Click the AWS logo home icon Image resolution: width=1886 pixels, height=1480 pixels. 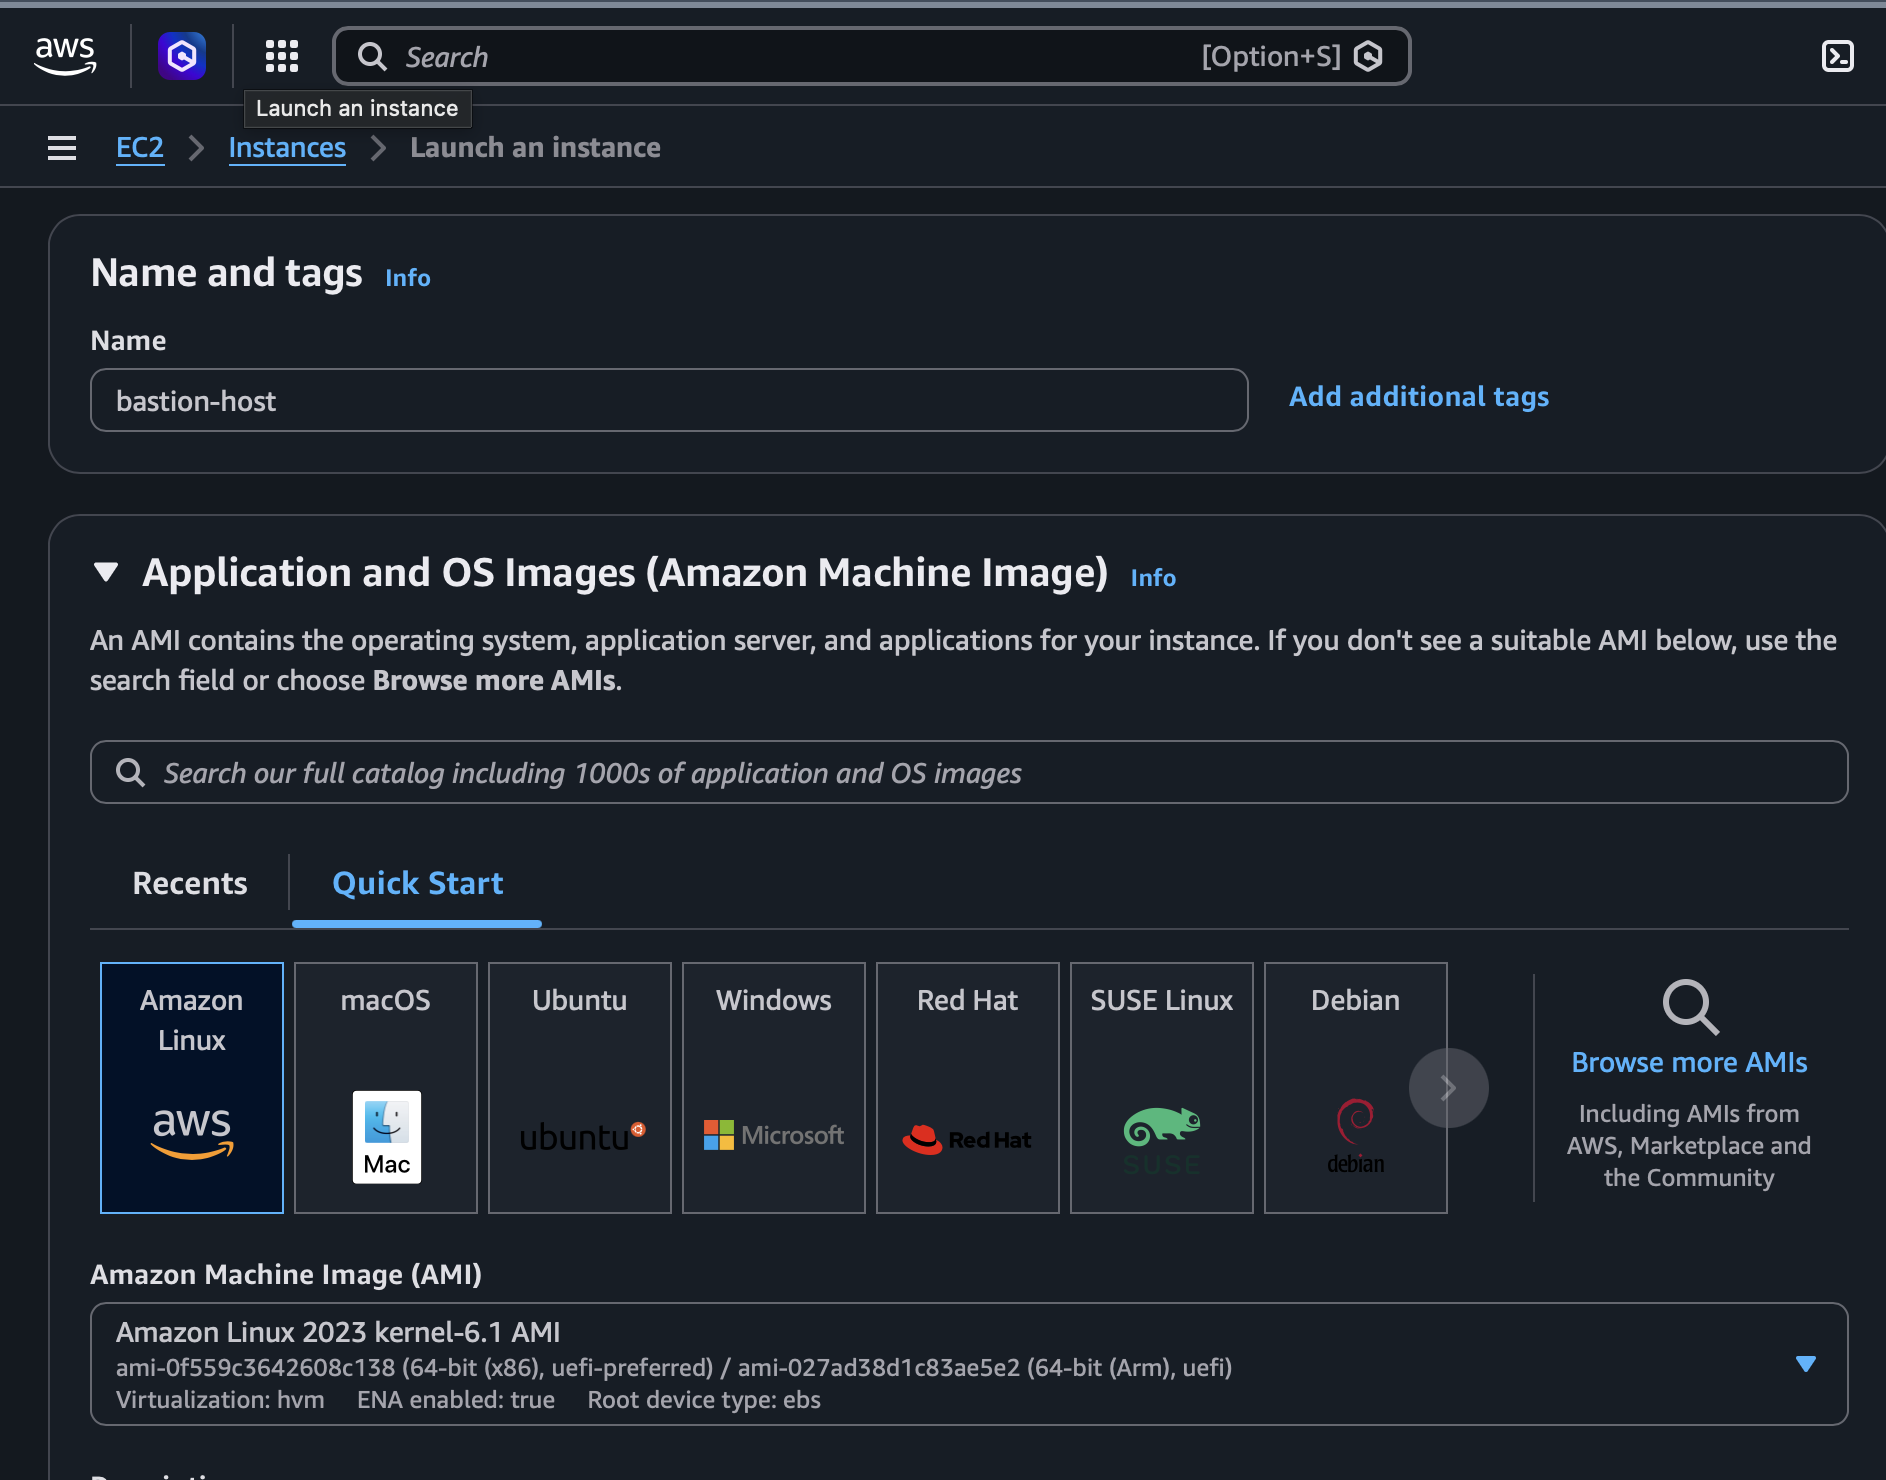point(65,56)
